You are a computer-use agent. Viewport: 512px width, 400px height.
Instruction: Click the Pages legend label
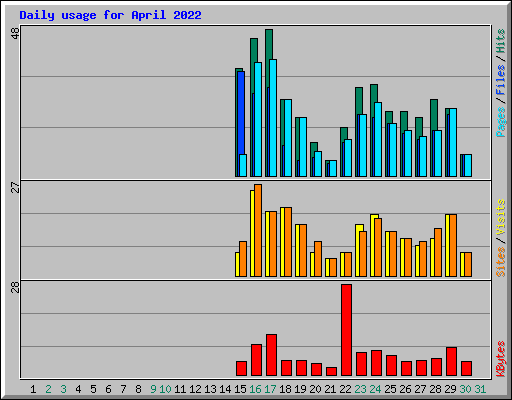[x=500, y=122]
